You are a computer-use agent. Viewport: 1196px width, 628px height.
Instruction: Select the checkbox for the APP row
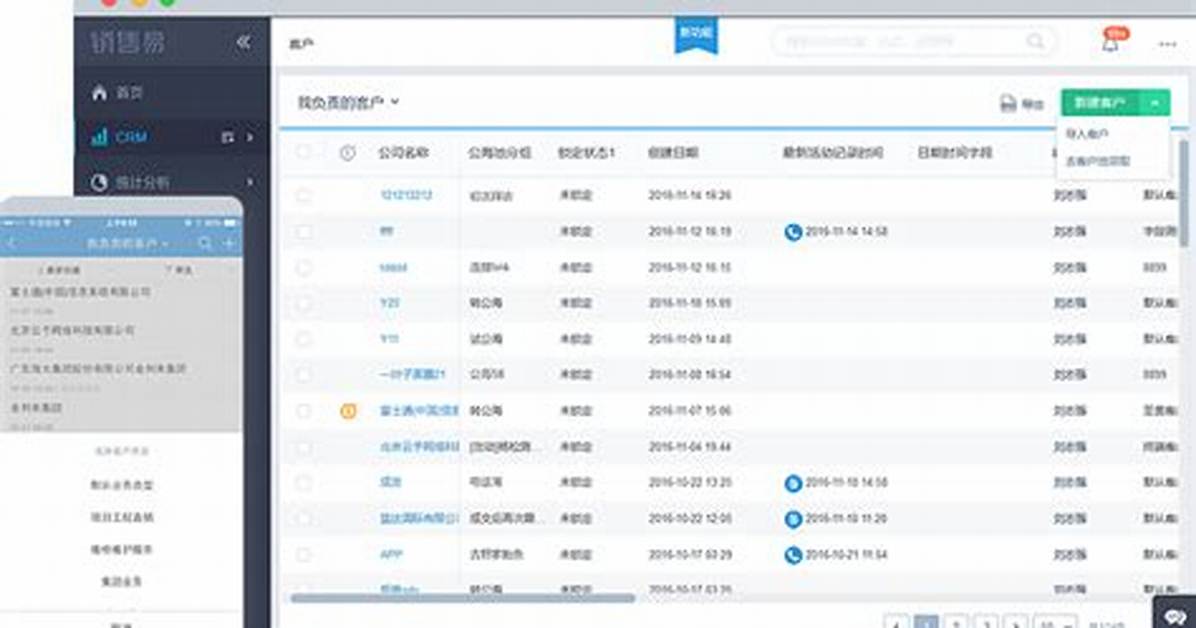304,555
